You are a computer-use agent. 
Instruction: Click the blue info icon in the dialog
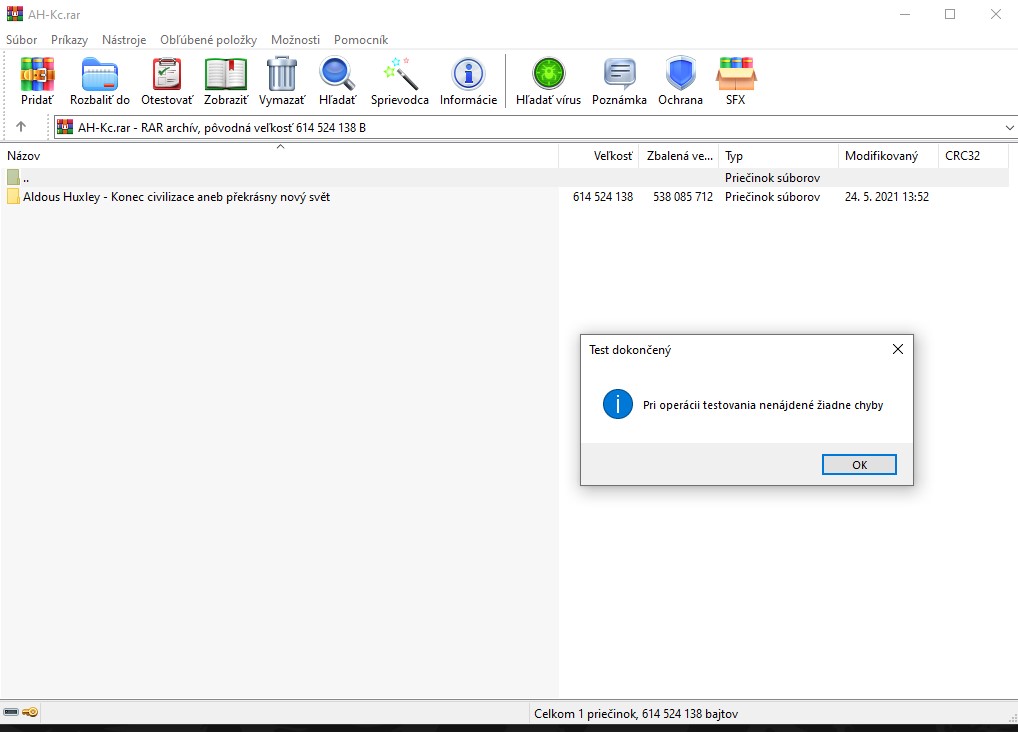(617, 404)
